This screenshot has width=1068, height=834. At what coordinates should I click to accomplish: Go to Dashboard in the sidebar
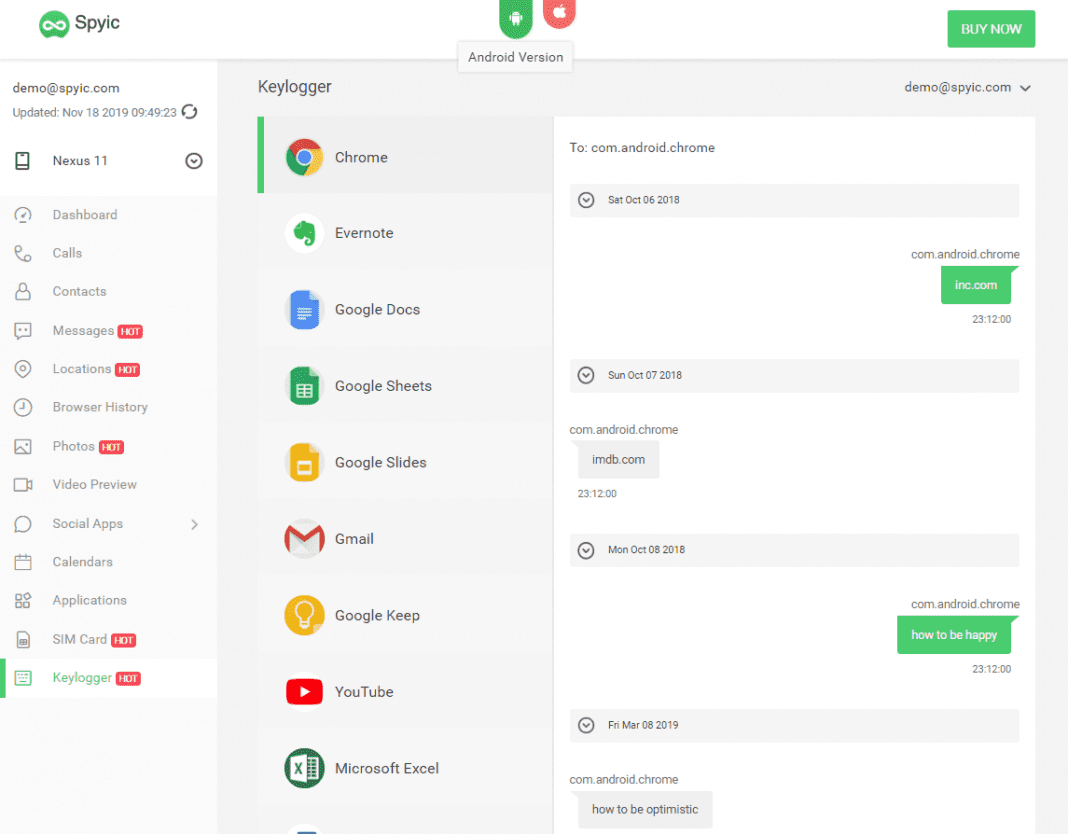84,215
